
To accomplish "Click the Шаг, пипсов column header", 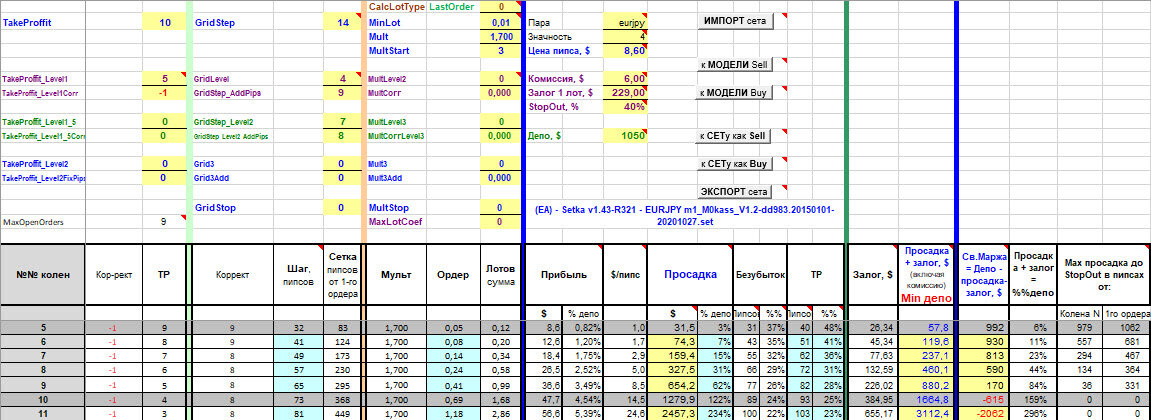I will (x=298, y=275).
